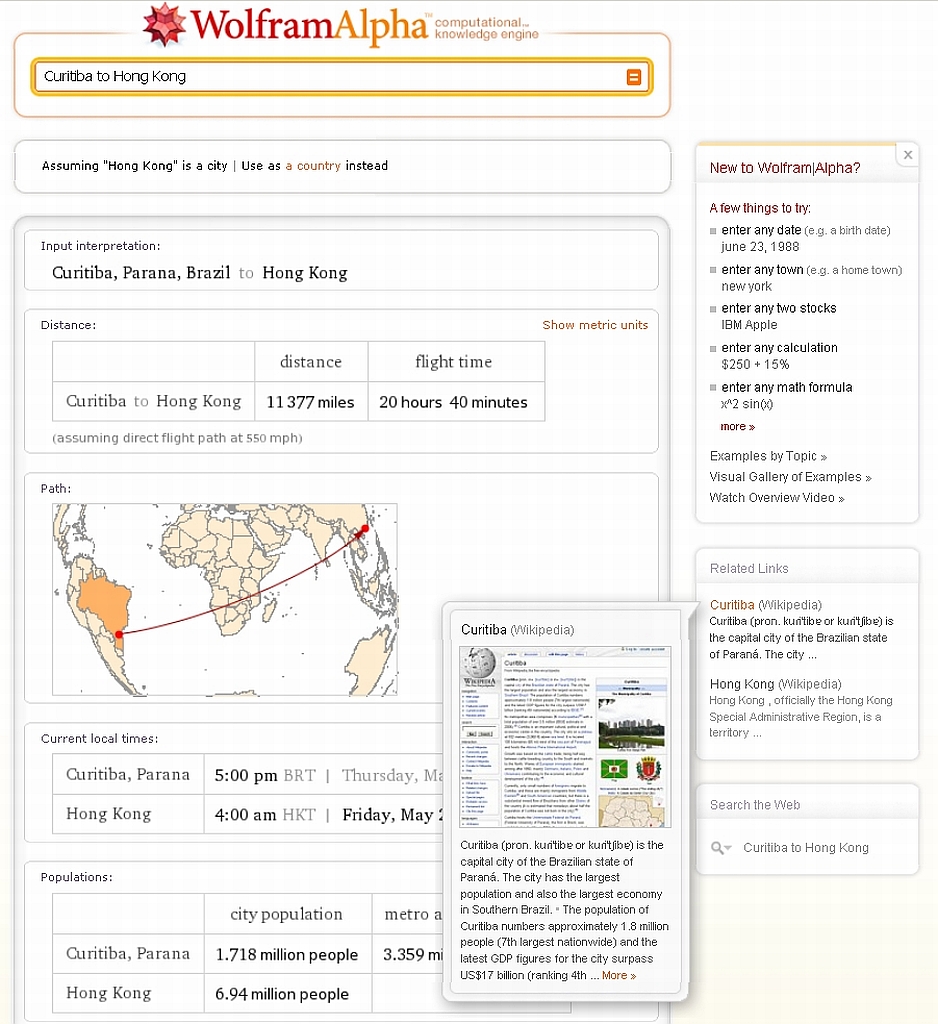The image size is (938, 1024).
Task: Open Hong Kong Wikipedia related link
Action: 741,684
